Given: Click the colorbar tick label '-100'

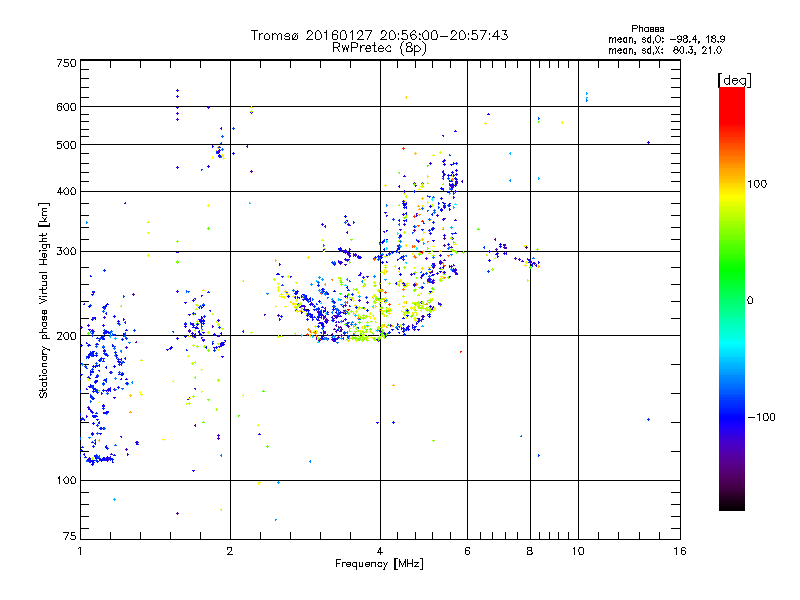Looking at the screenshot, I should click(762, 417).
